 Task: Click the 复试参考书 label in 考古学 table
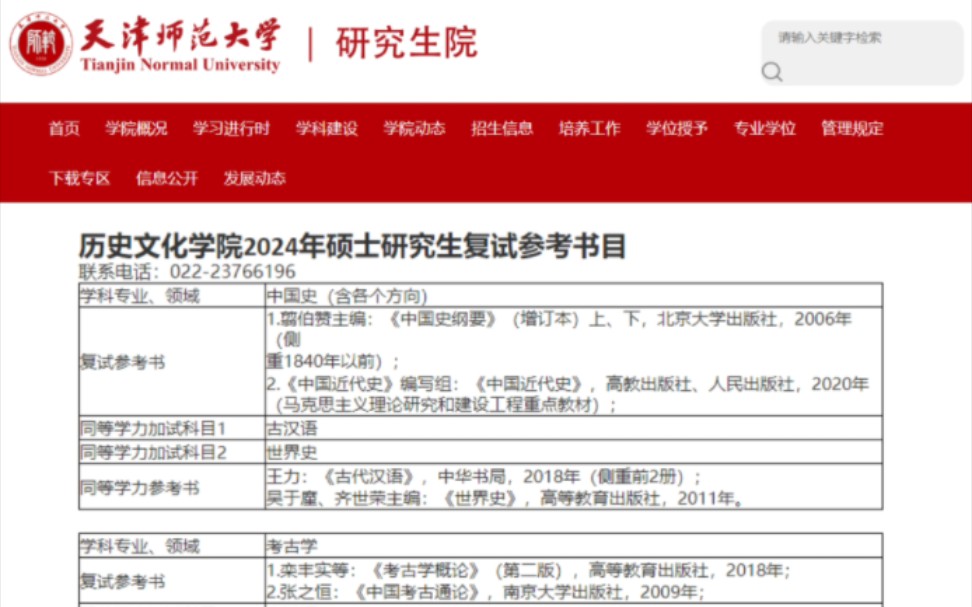(x=123, y=582)
